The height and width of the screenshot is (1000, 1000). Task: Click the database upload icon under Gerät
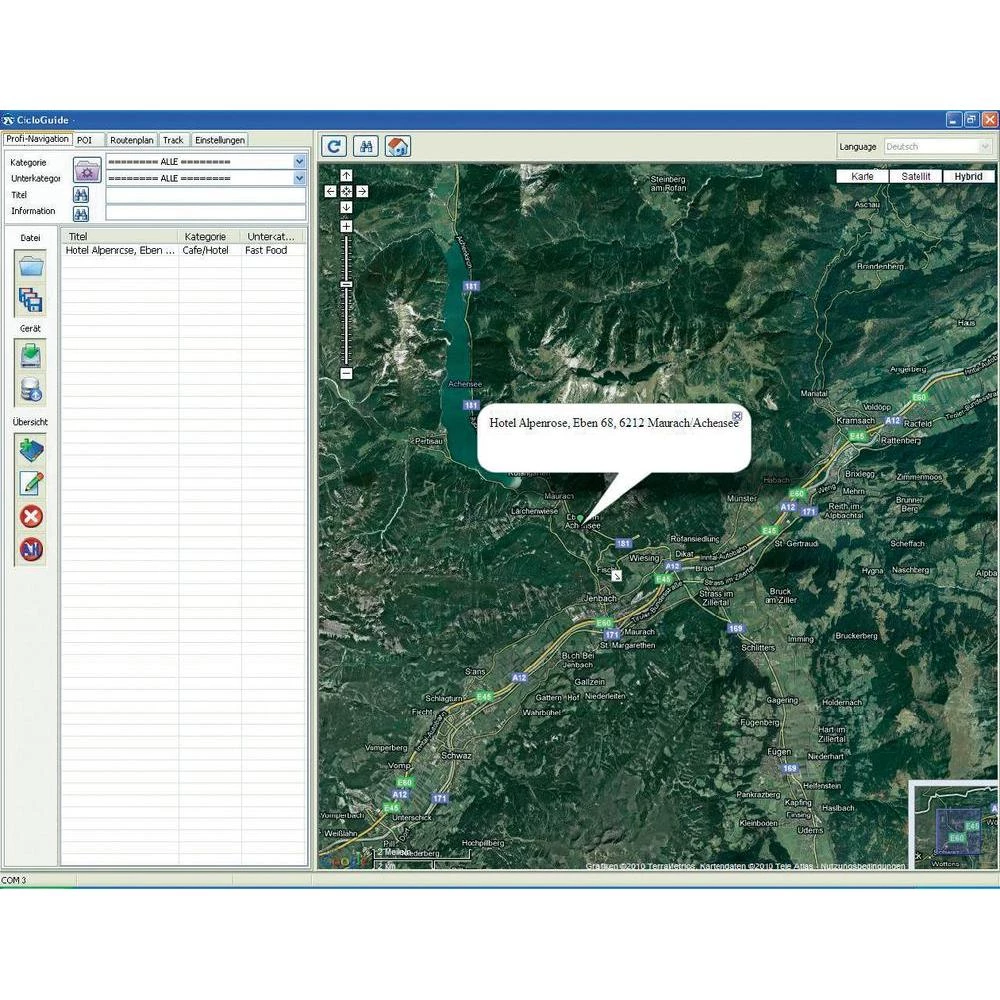31,390
